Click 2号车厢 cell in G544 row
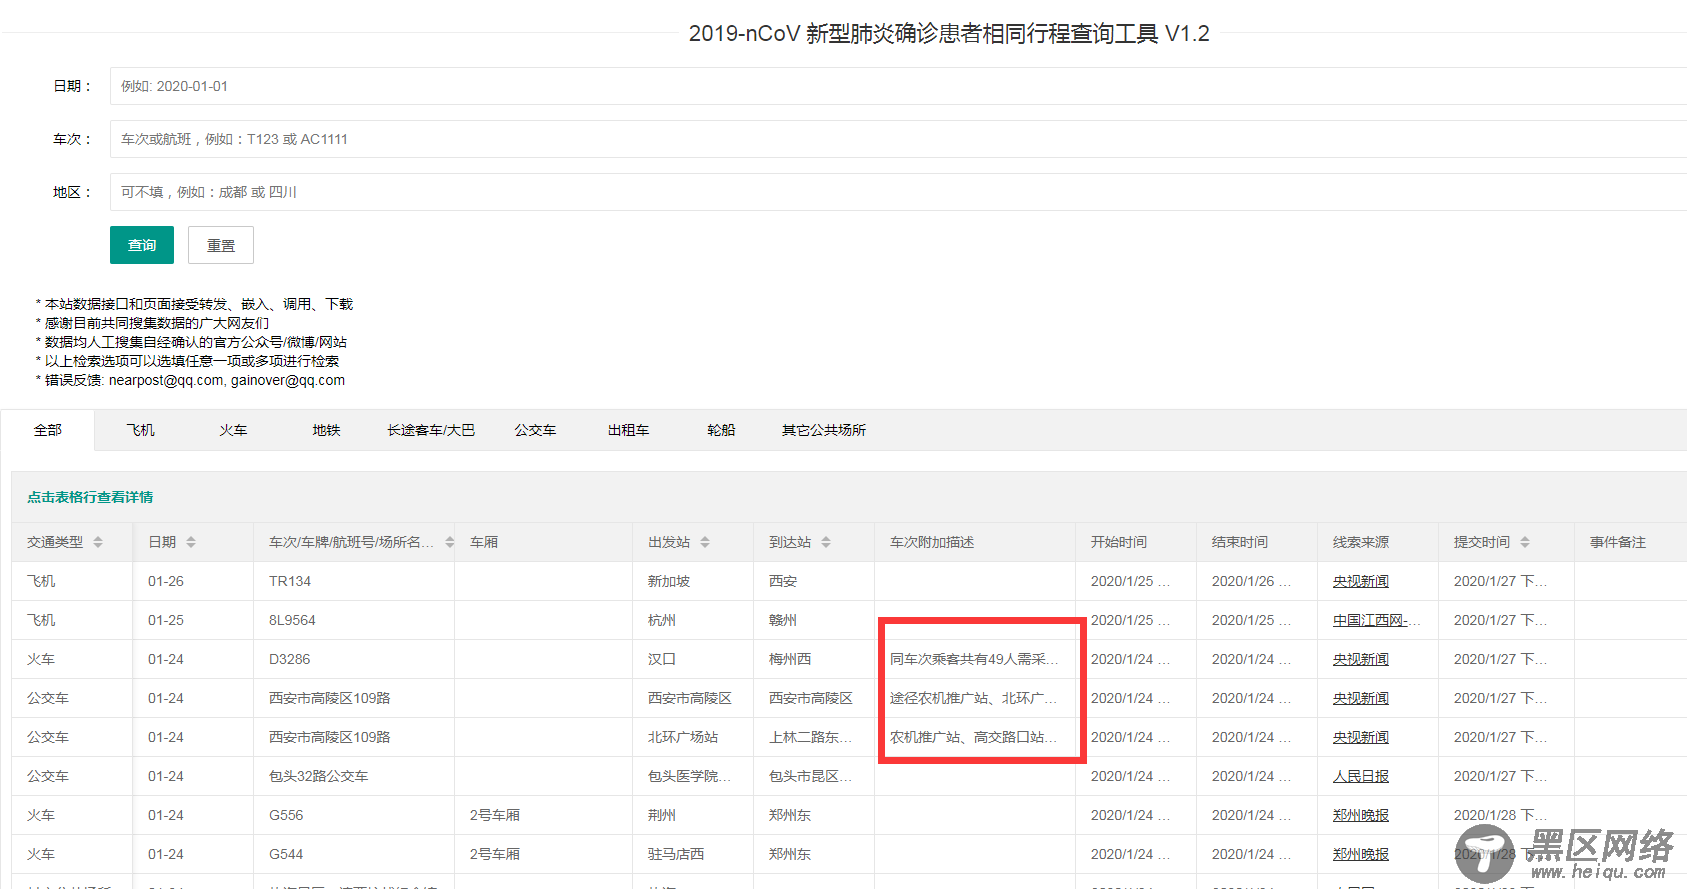Viewport: 1687px width, 889px height. pyautogui.click(x=543, y=854)
